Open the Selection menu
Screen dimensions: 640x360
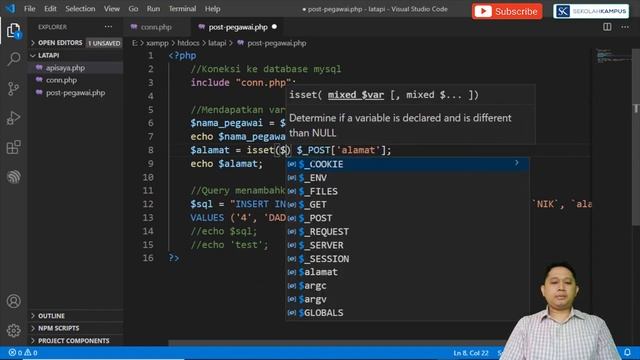[x=80, y=9]
